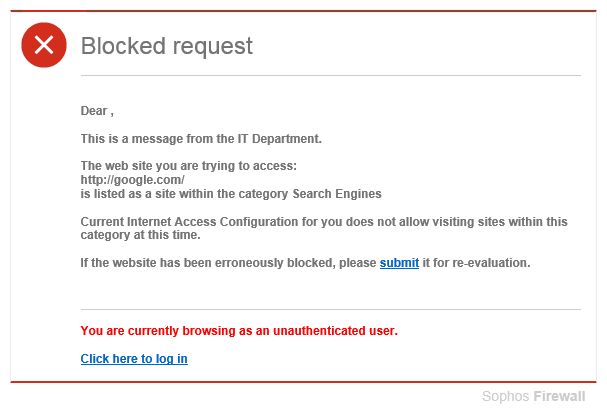Click the red line along the panel's bottom
Screen dimensions: 607x412
pyautogui.click(x=304, y=382)
